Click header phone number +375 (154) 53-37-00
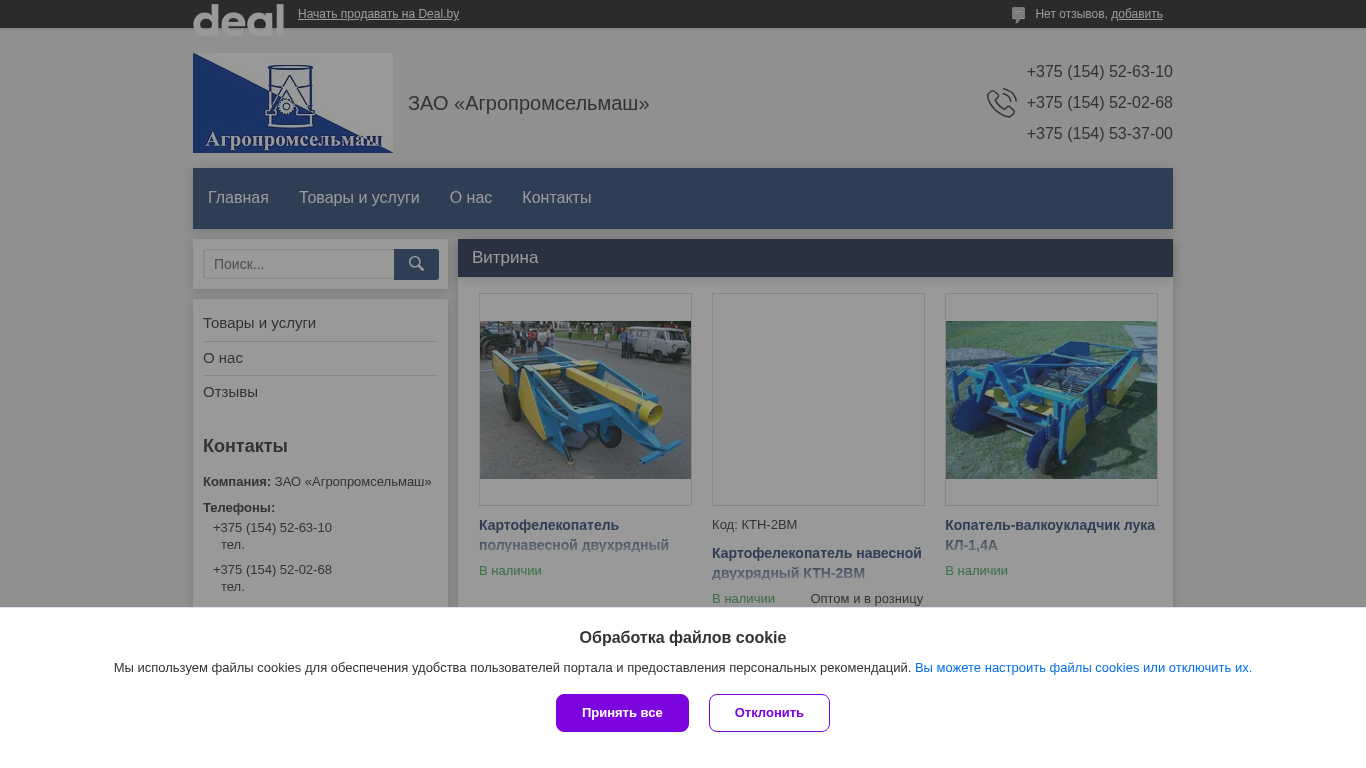The image size is (1366, 768). [1099, 134]
